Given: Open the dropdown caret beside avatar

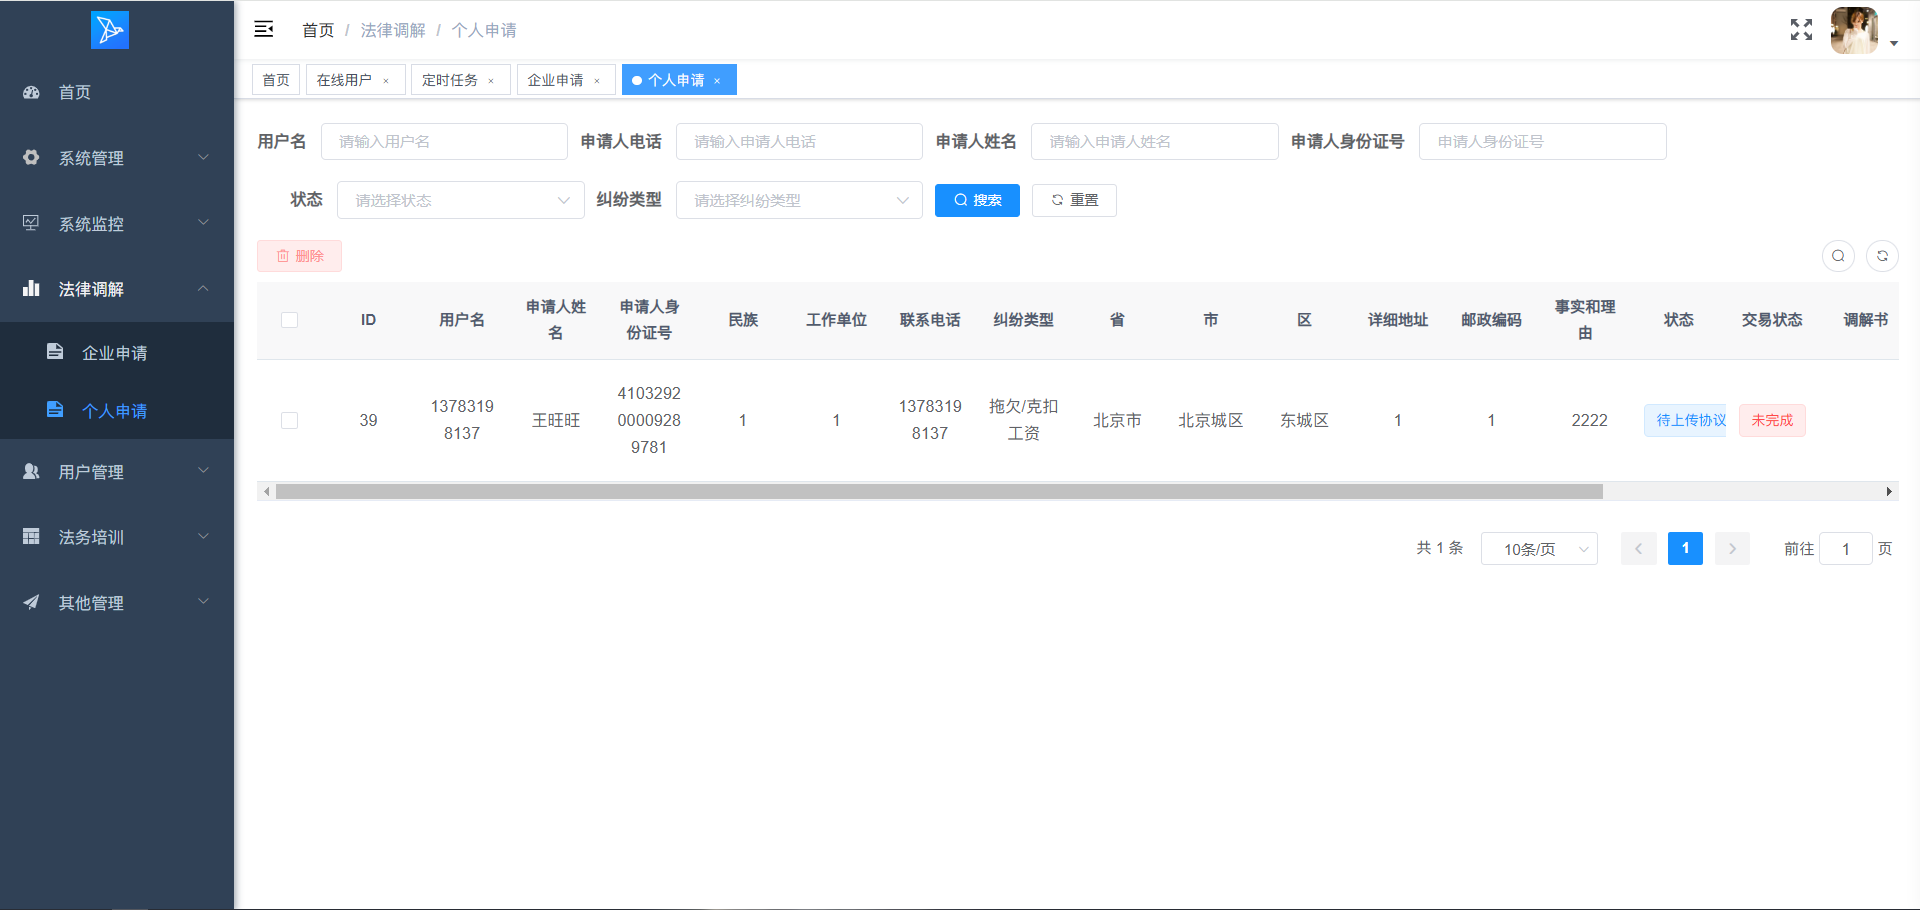Looking at the screenshot, I should (1894, 43).
